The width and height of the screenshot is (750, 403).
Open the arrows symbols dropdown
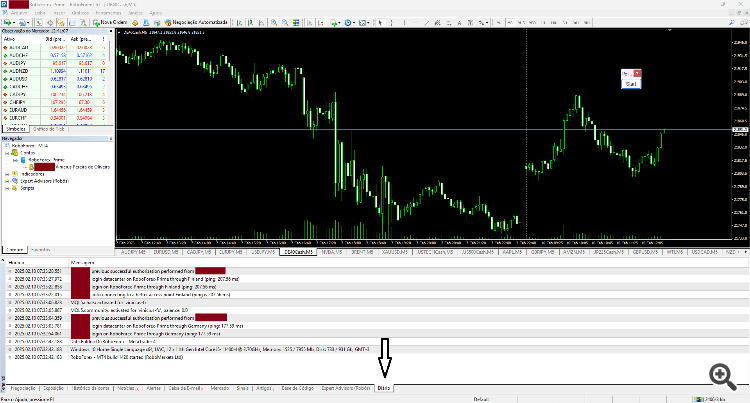point(483,22)
